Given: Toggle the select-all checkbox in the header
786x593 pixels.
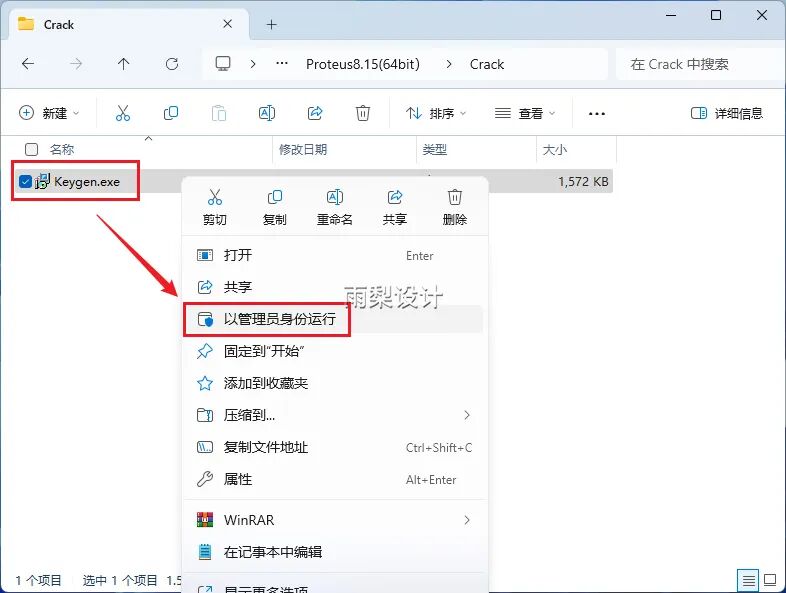Looking at the screenshot, I should pos(32,149).
